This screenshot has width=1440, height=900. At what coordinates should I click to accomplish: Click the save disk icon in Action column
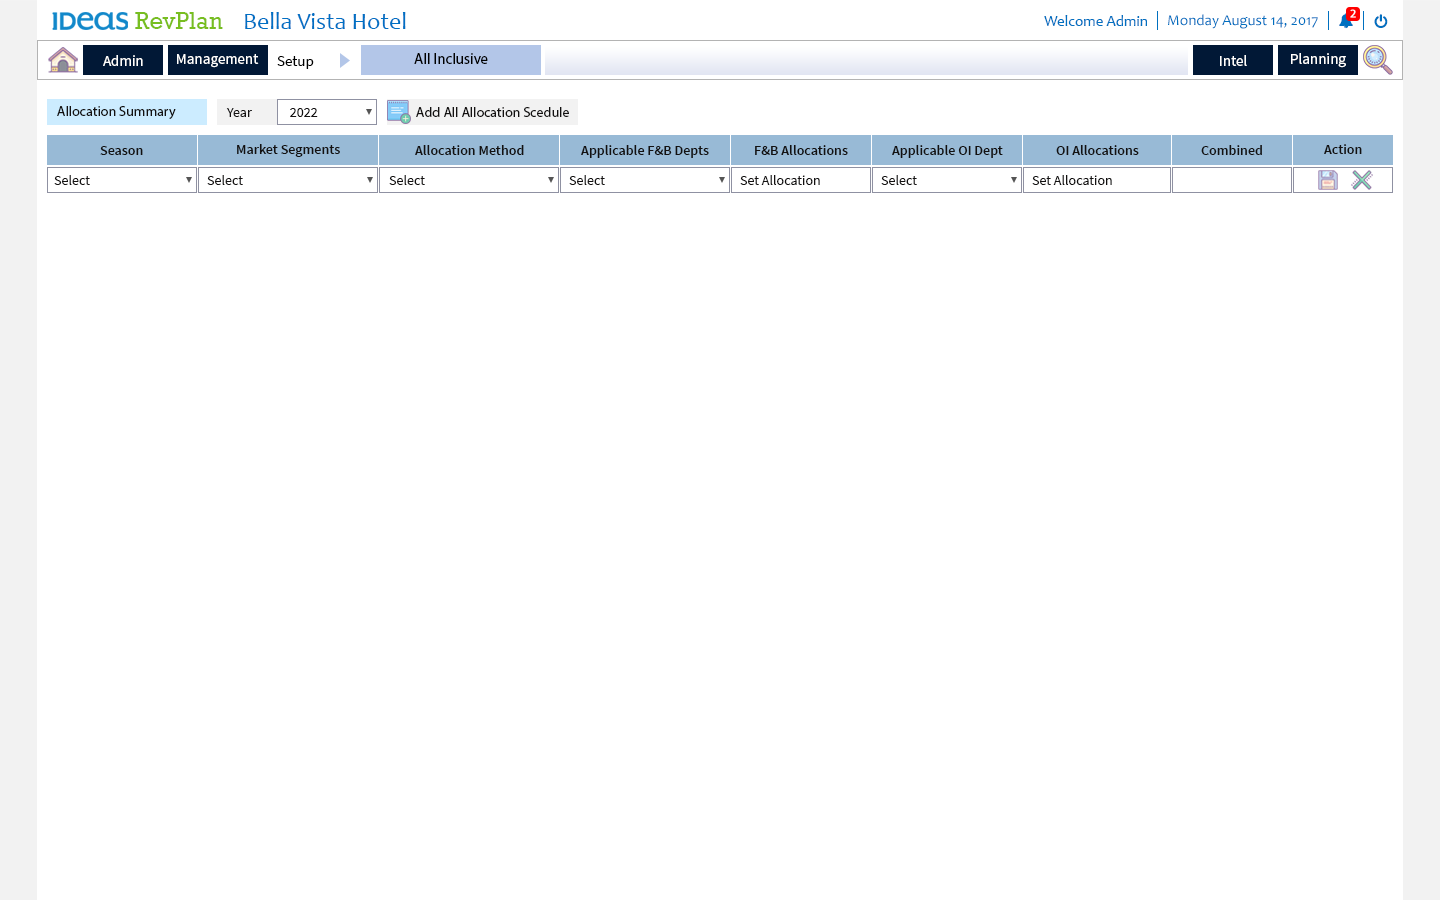1328,180
